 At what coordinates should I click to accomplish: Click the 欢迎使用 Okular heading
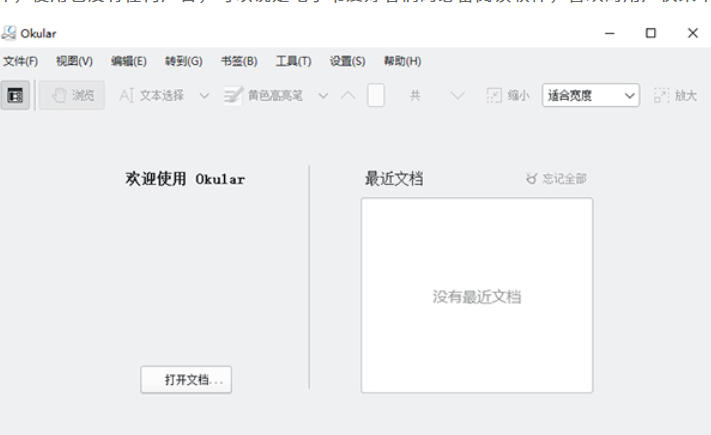tap(185, 179)
